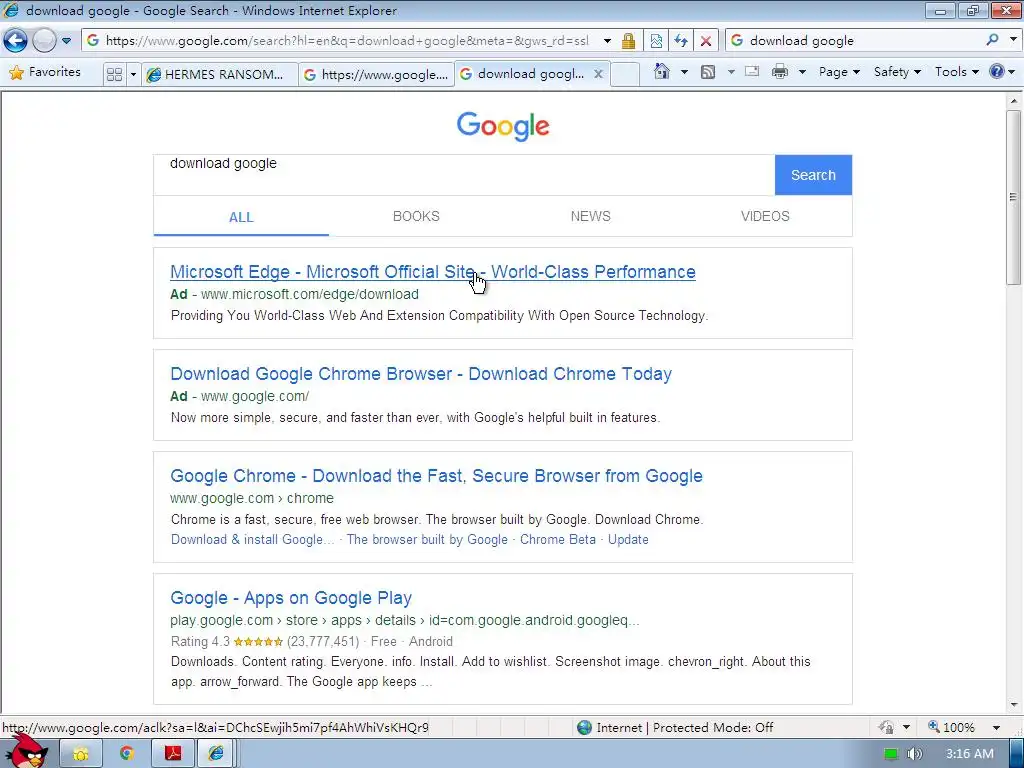Click the security lock icon in address bar

(x=628, y=41)
